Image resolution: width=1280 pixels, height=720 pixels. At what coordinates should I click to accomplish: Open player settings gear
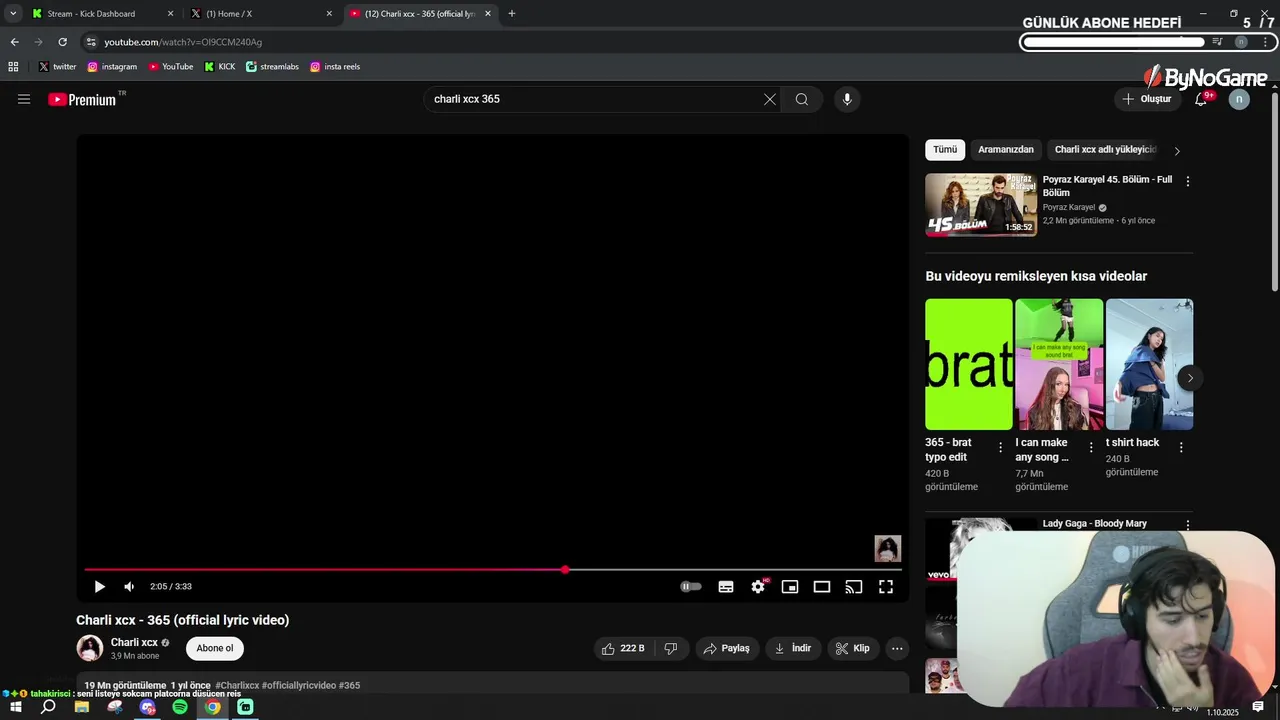(x=758, y=587)
